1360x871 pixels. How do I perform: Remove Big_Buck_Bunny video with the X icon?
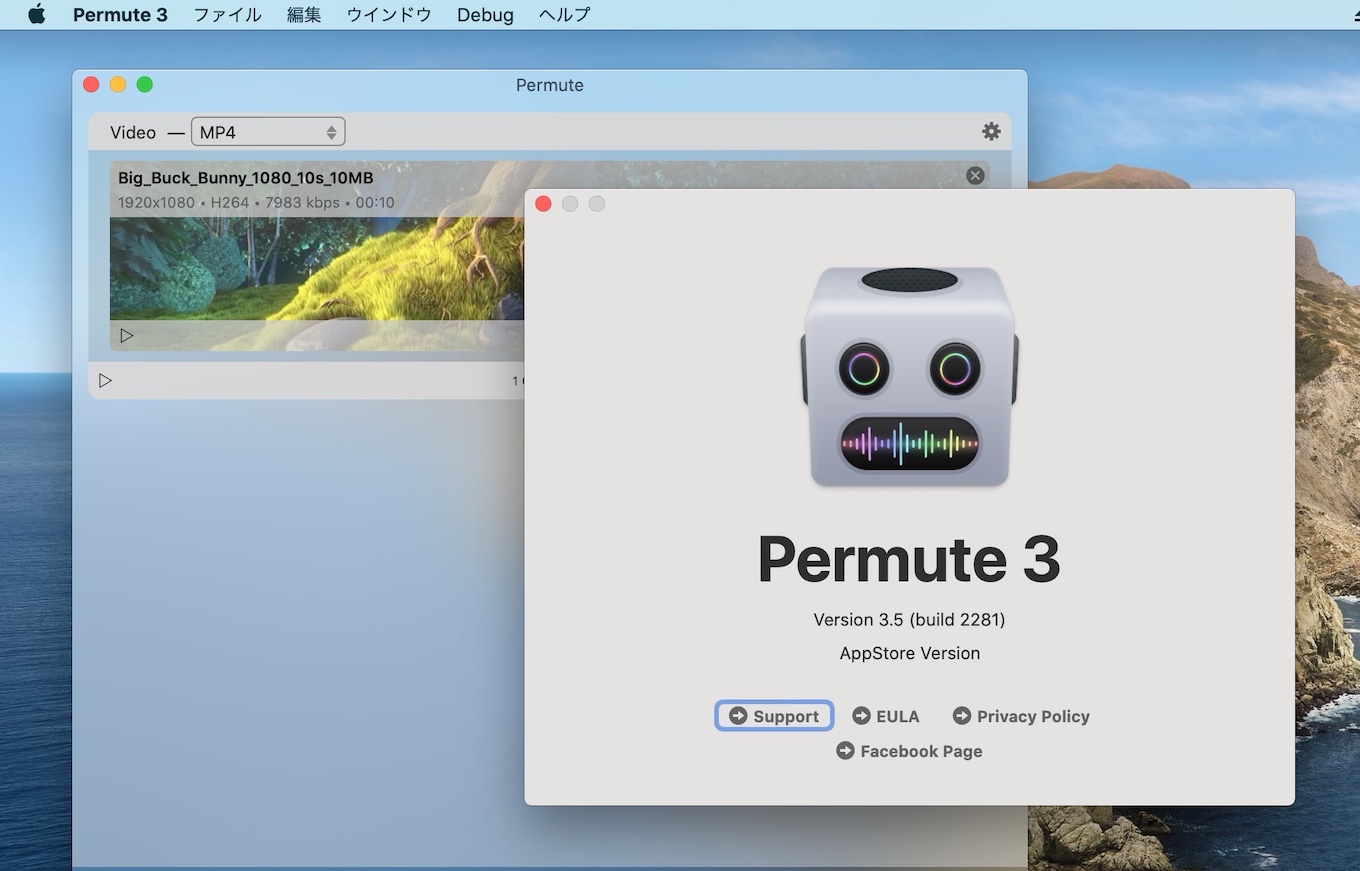click(x=975, y=176)
